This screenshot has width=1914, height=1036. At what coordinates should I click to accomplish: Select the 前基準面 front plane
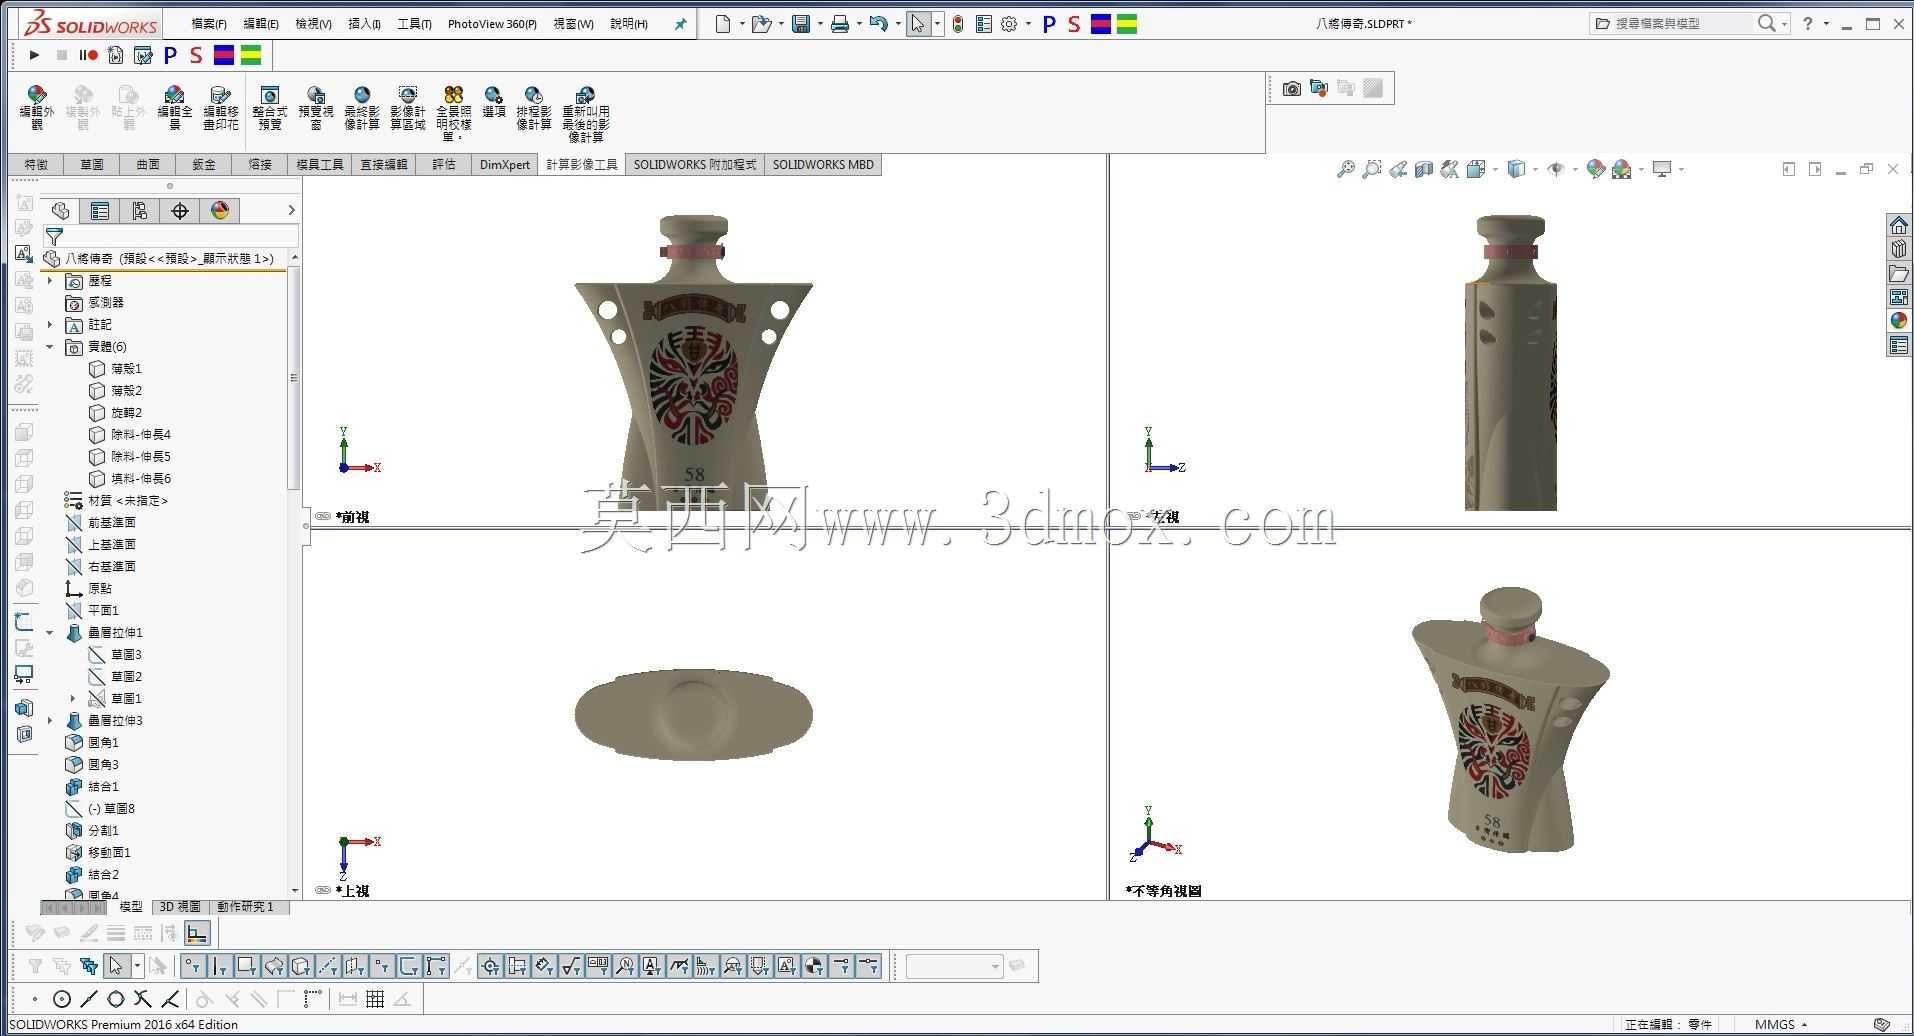tap(101, 523)
